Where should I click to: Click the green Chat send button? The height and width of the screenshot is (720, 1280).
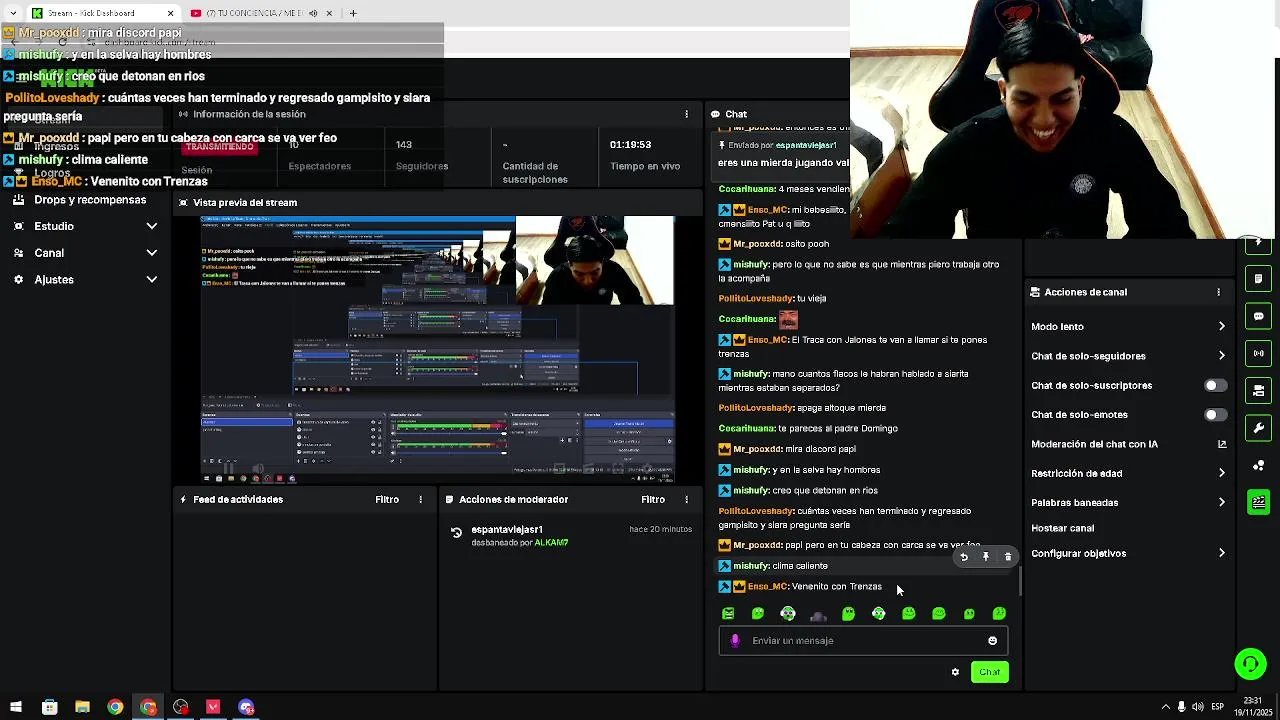pyautogui.click(x=989, y=672)
